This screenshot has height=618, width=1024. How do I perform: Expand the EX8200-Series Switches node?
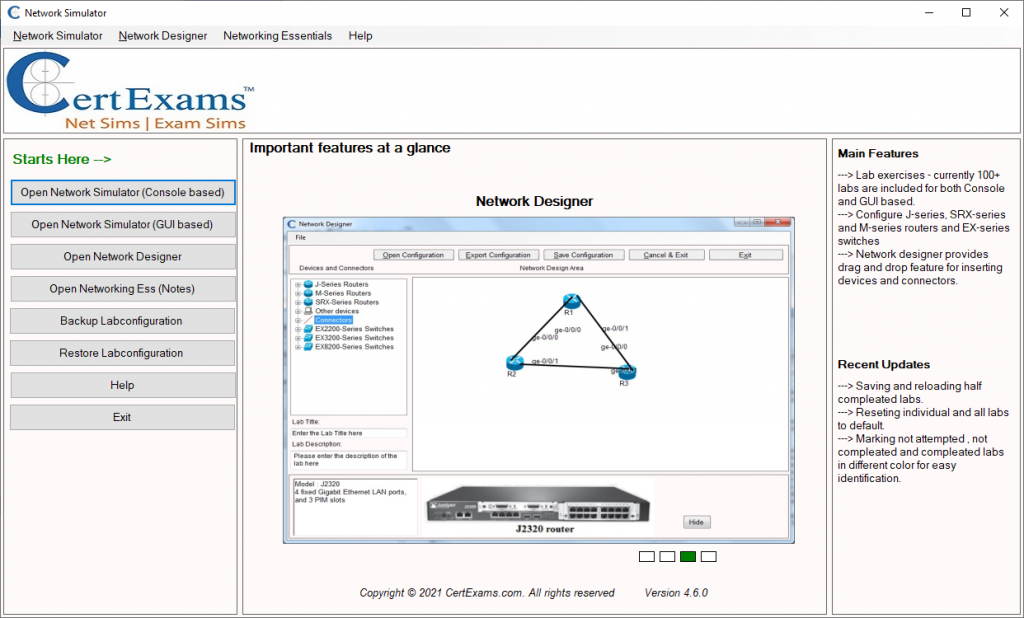tap(298, 347)
